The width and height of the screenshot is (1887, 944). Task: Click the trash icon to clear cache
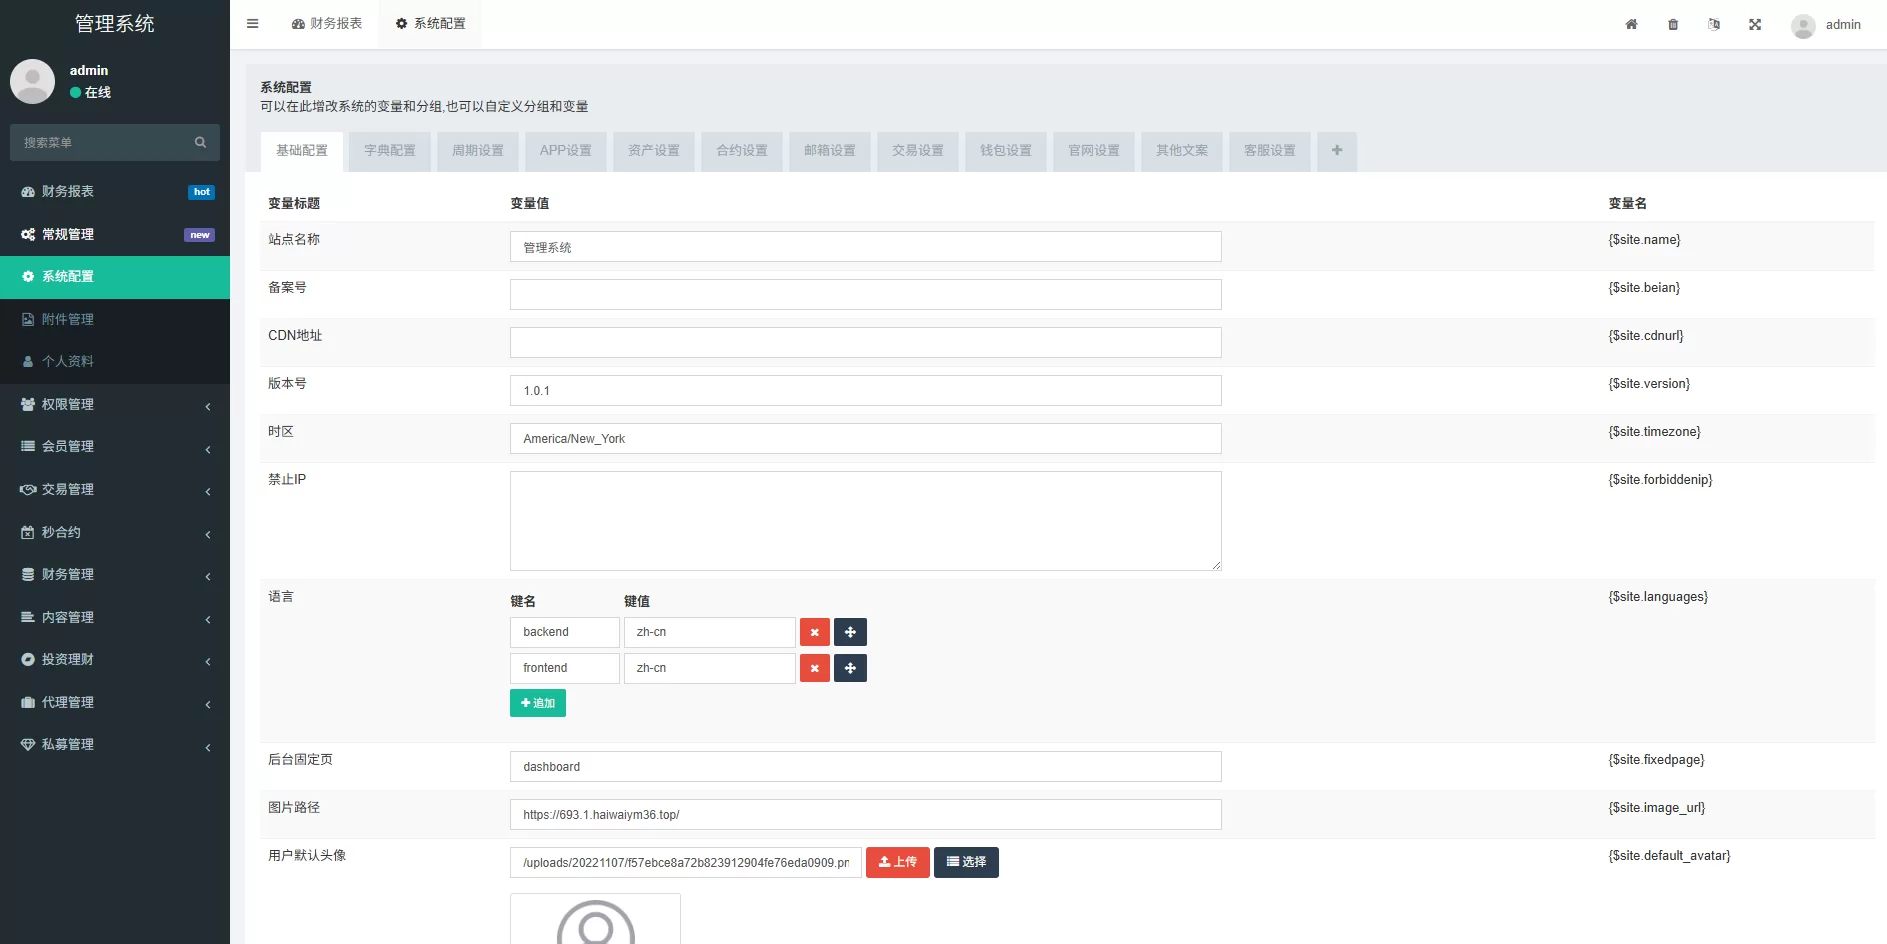[x=1673, y=24]
